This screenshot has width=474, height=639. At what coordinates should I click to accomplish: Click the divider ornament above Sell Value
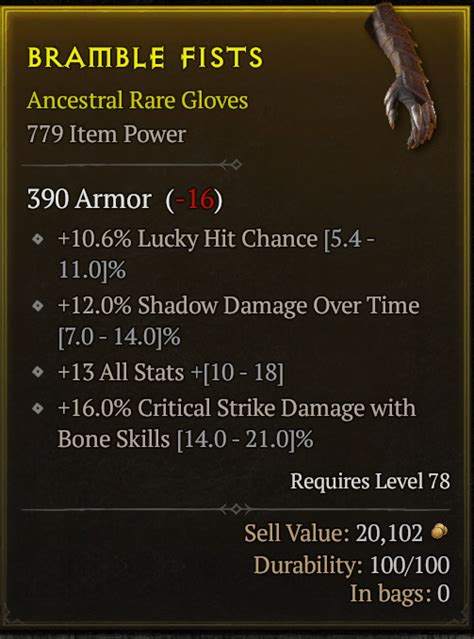click(236, 509)
